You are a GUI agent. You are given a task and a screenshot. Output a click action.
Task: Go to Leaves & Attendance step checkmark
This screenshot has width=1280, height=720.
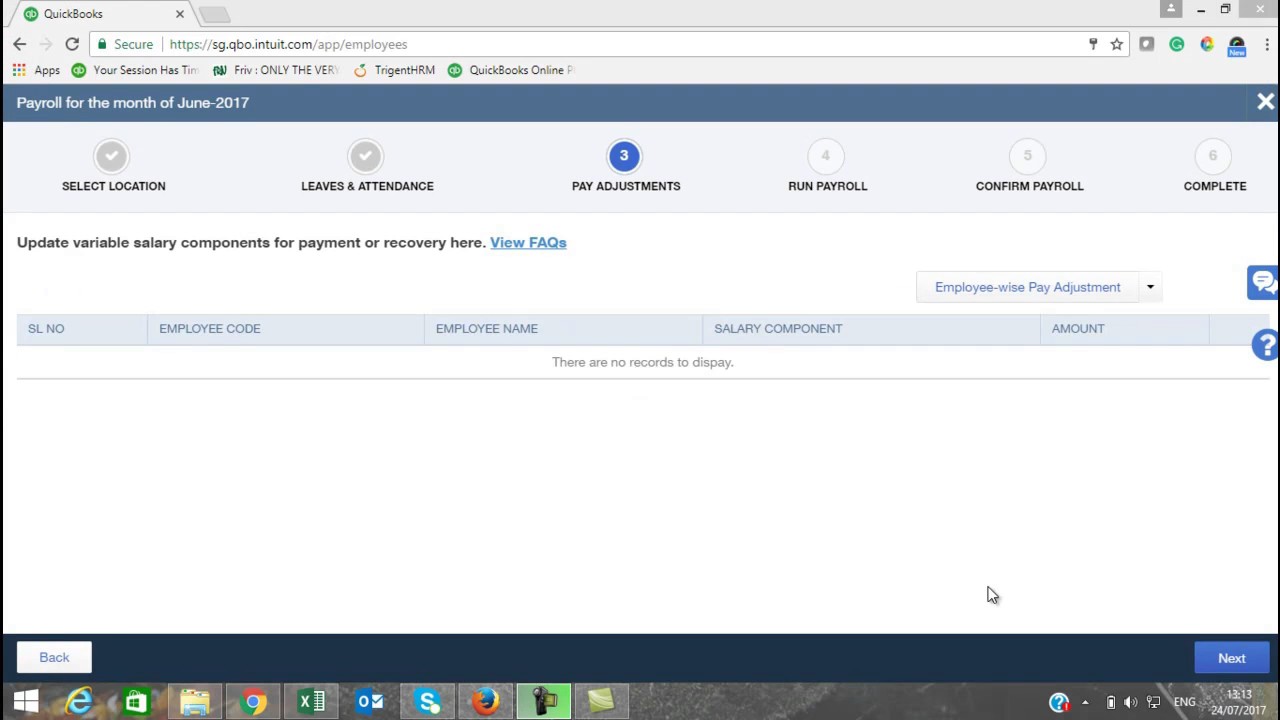point(366,156)
